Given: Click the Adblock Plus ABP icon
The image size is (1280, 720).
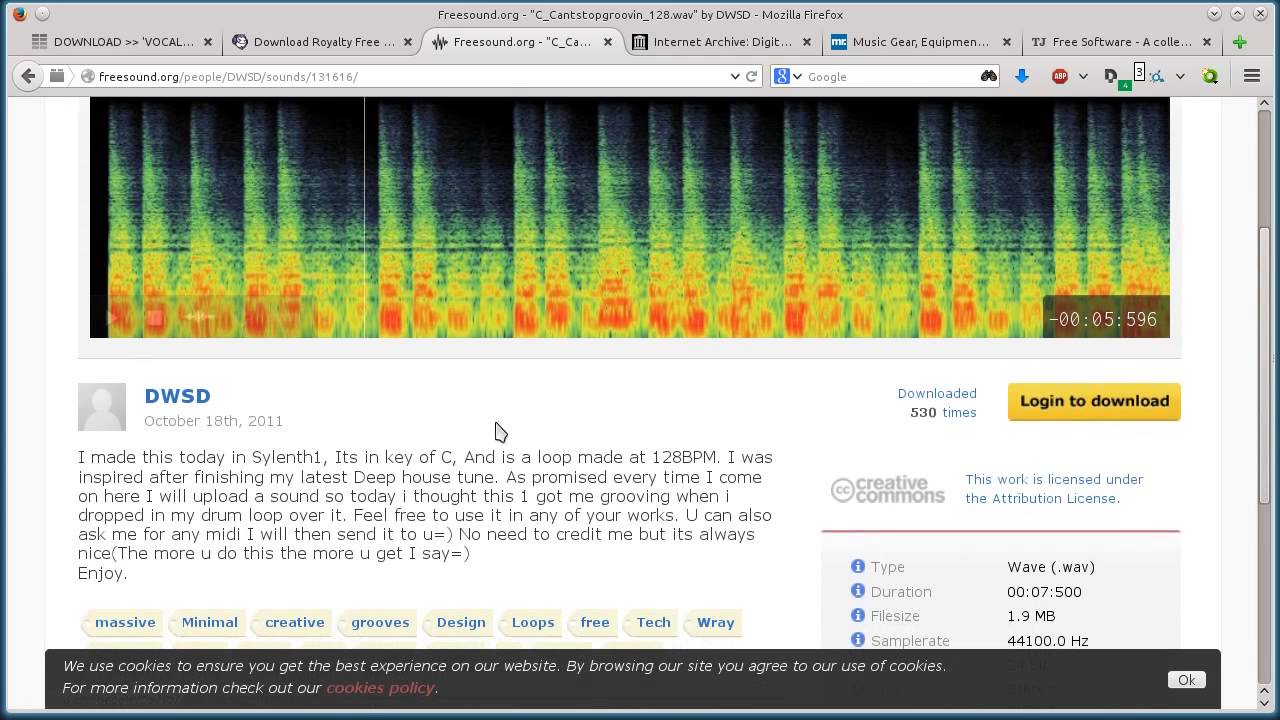Looking at the screenshot, I should (1060, 76).
